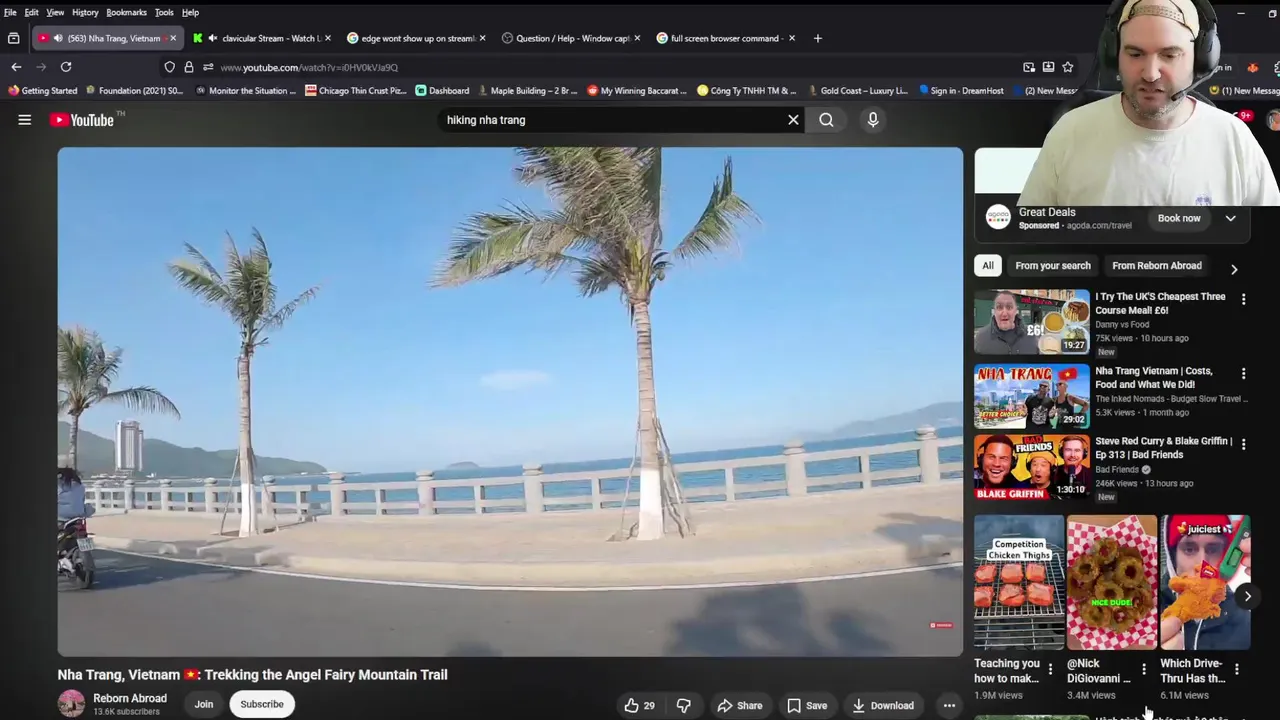Image resolution: width=1280 pixels, height=720 pixels.
Task: Open the Chicago Thin Crust Pizza bookmark
Action: point(356,90)
